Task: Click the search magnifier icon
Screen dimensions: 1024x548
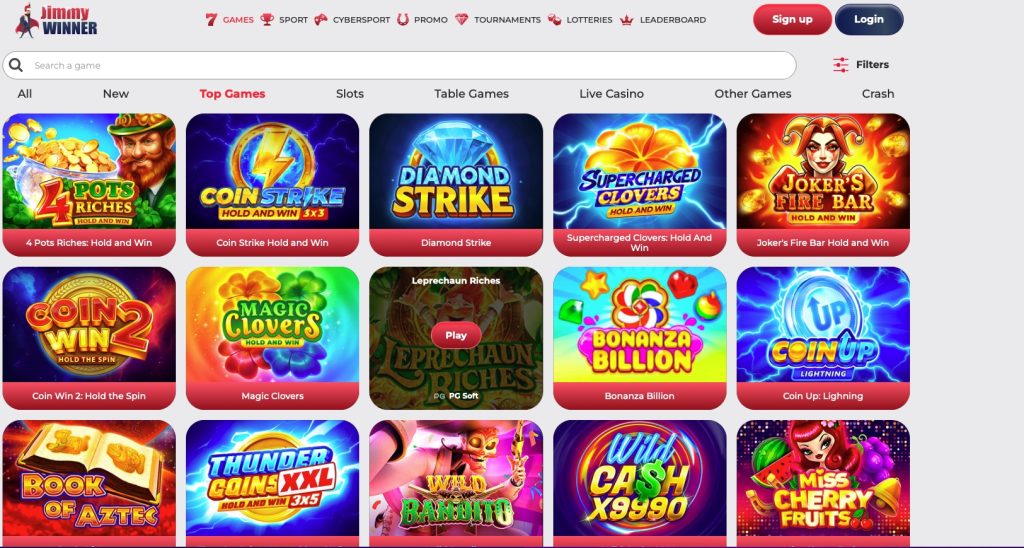Action: 16,65
